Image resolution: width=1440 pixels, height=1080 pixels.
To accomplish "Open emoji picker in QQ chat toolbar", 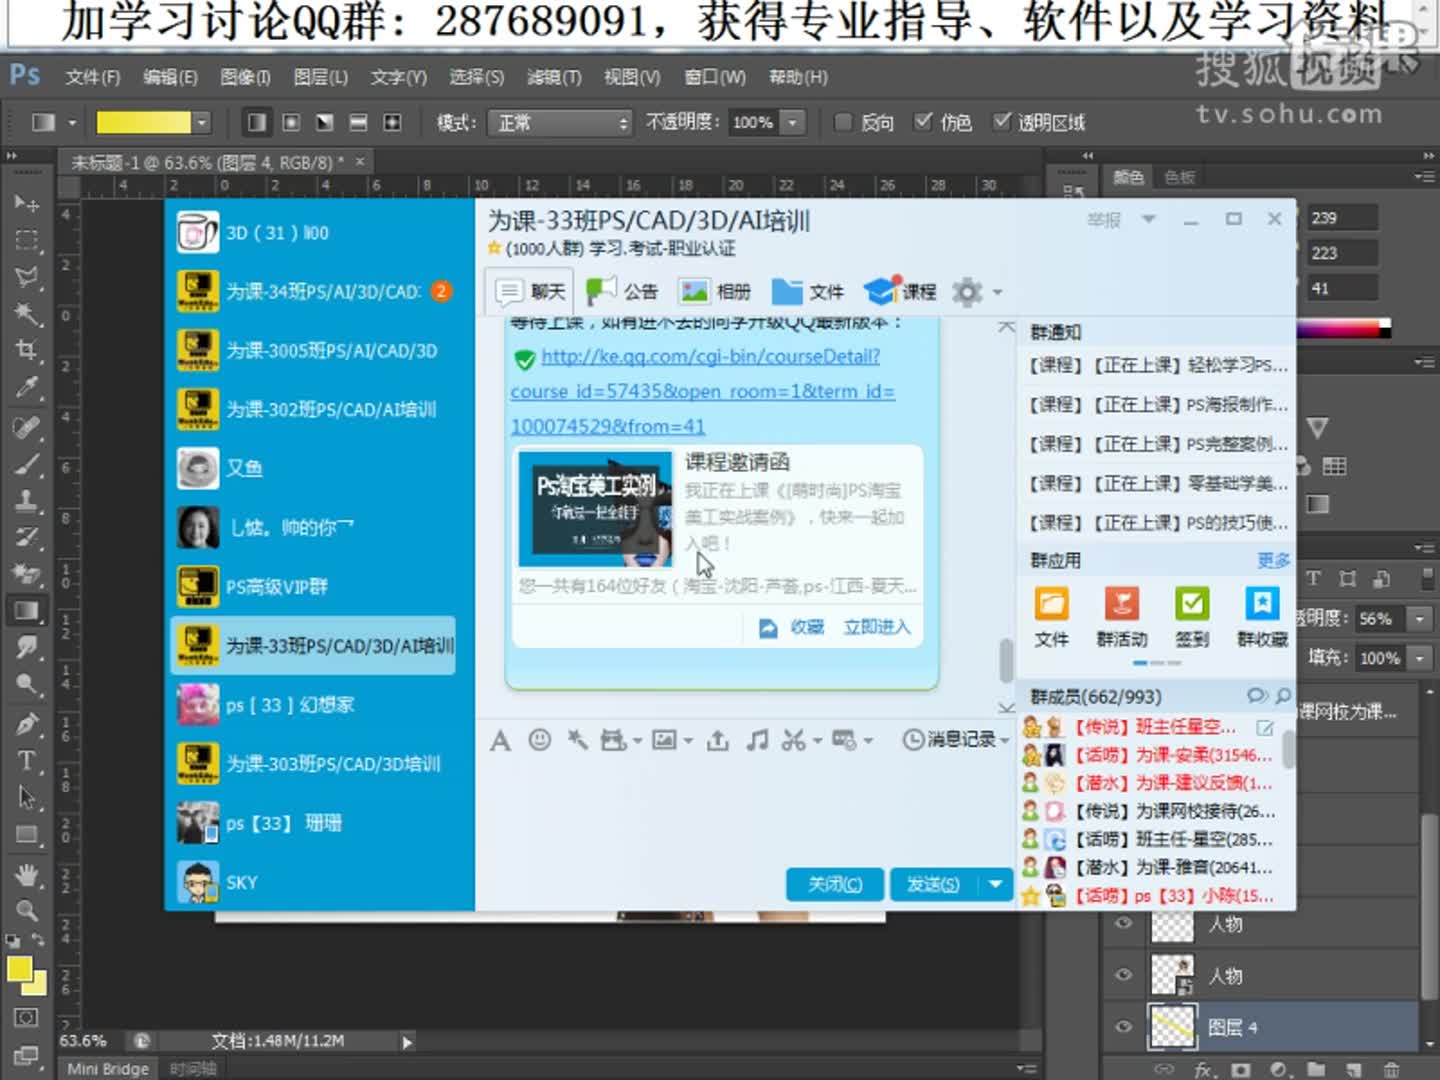I will click(540, 740).
